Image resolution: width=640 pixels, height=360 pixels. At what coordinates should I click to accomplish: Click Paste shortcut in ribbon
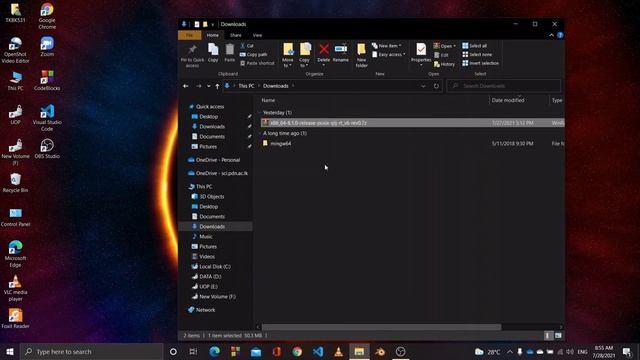[x=258, y=63]
